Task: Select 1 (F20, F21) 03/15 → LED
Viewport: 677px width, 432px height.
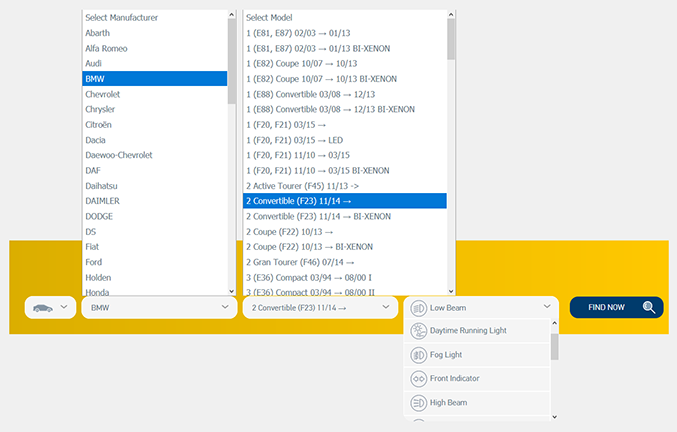Action: coord(345,140)
